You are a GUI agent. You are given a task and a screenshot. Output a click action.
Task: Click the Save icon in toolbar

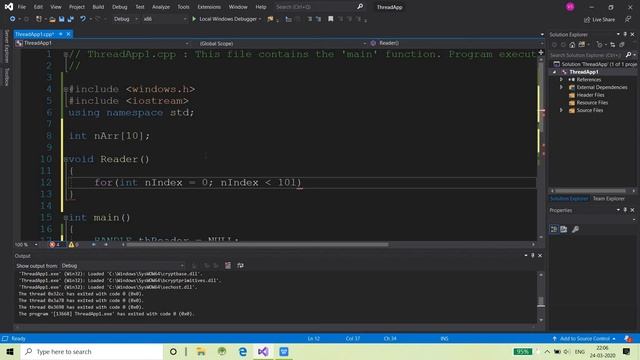point(61,19)
